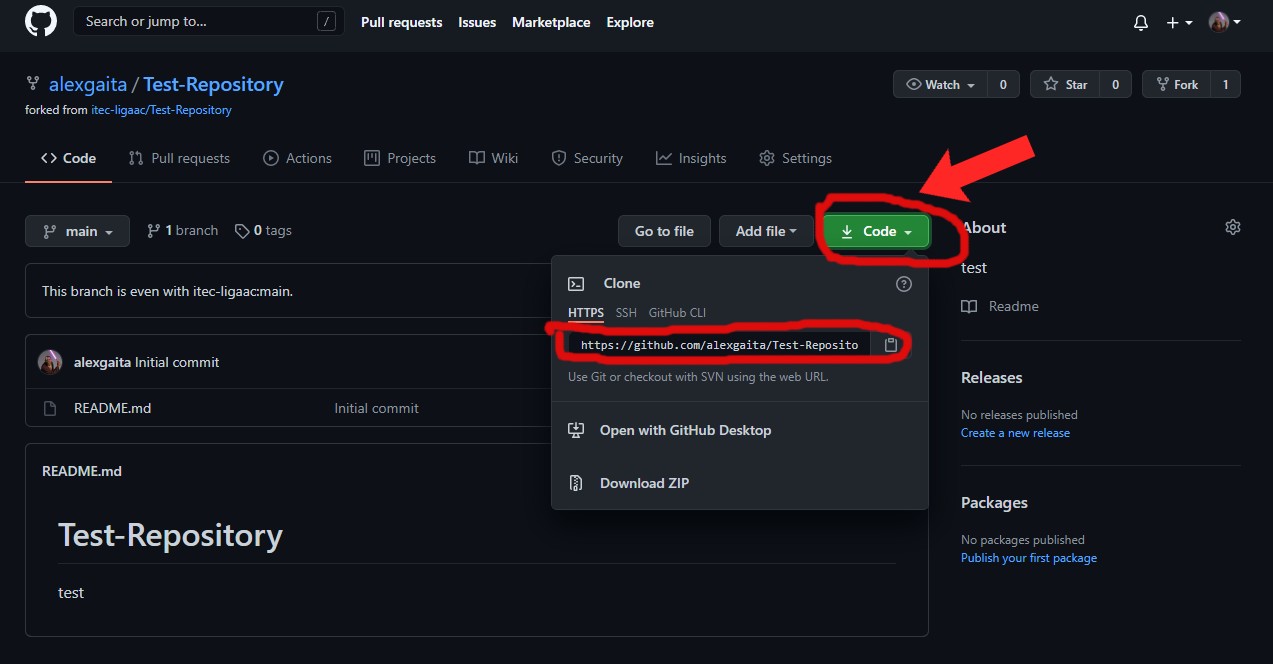Open the user avatar menu
Screen dimensions: 1273x664
point(1224,22)
